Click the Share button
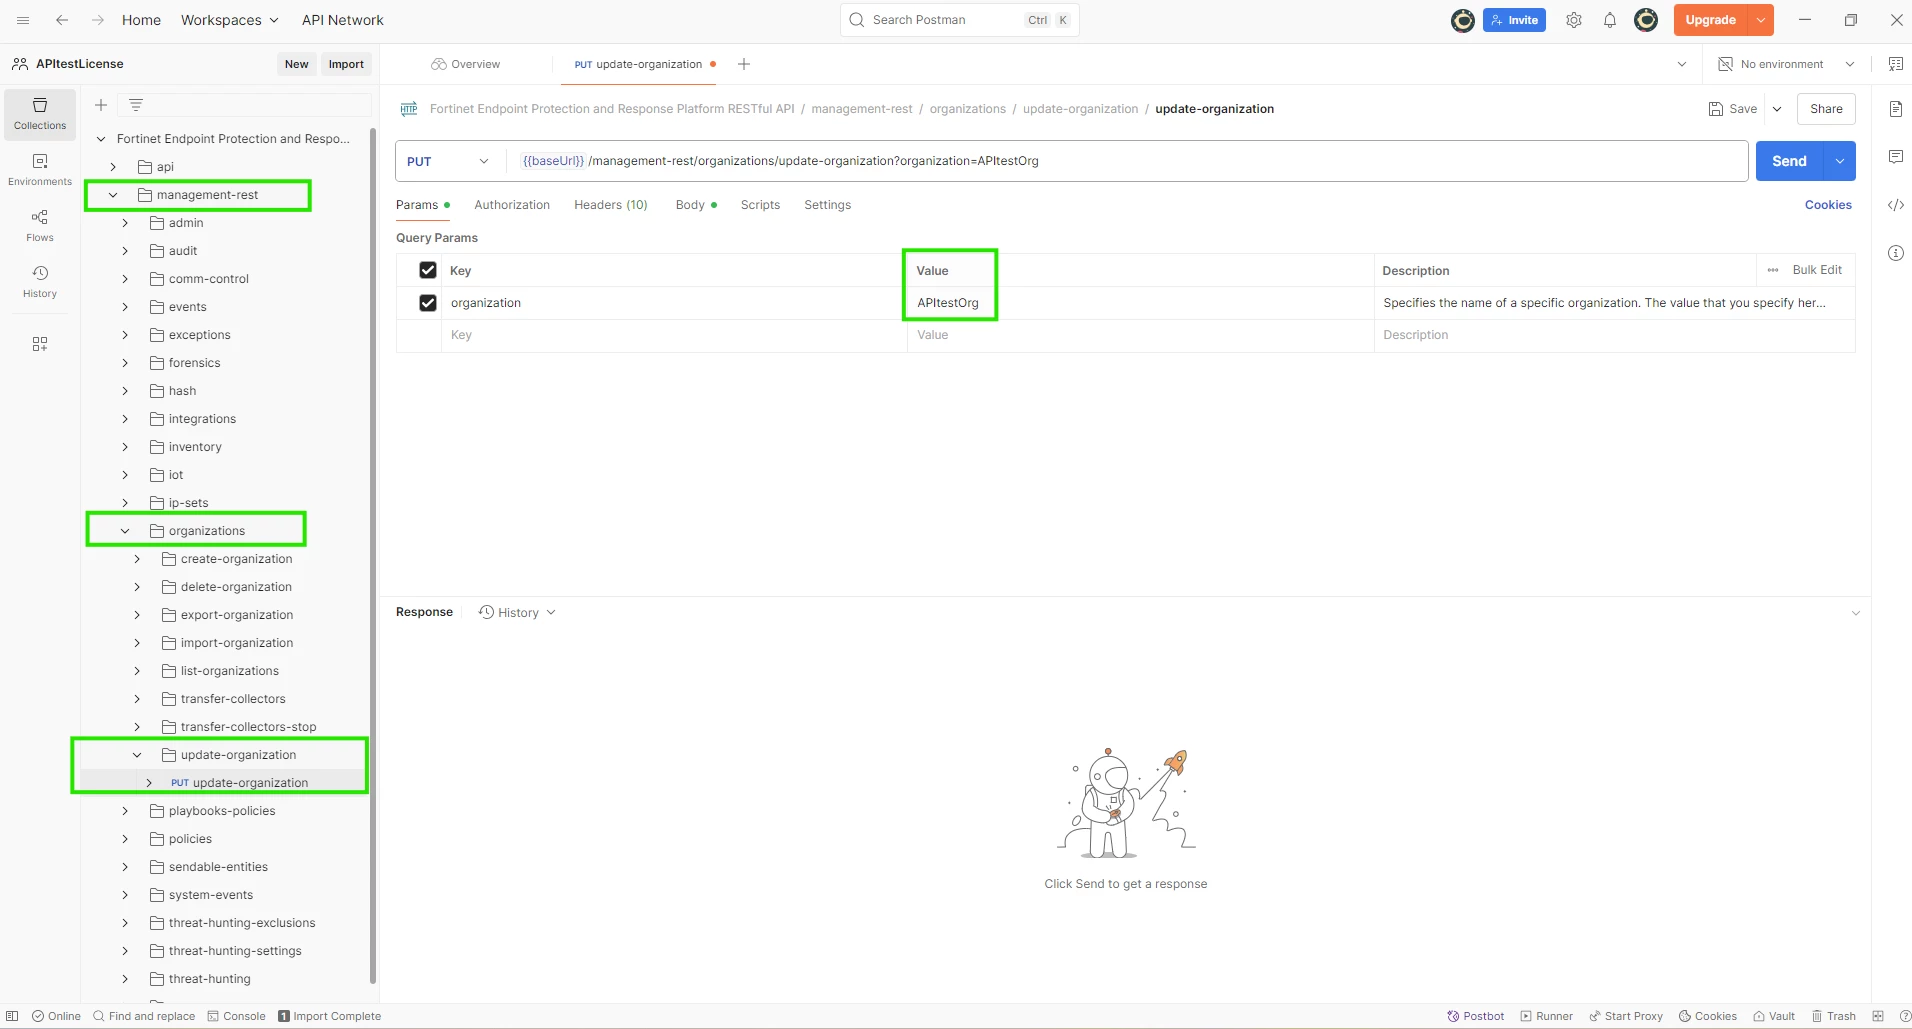Viewport: 1912px width, 1029px height. tap(1826, 109)
